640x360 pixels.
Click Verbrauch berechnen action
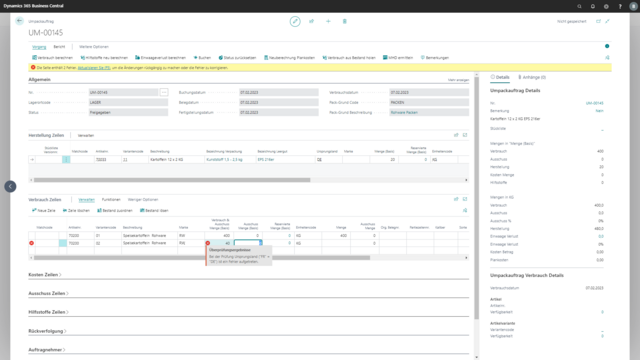[x=52, y=58]
